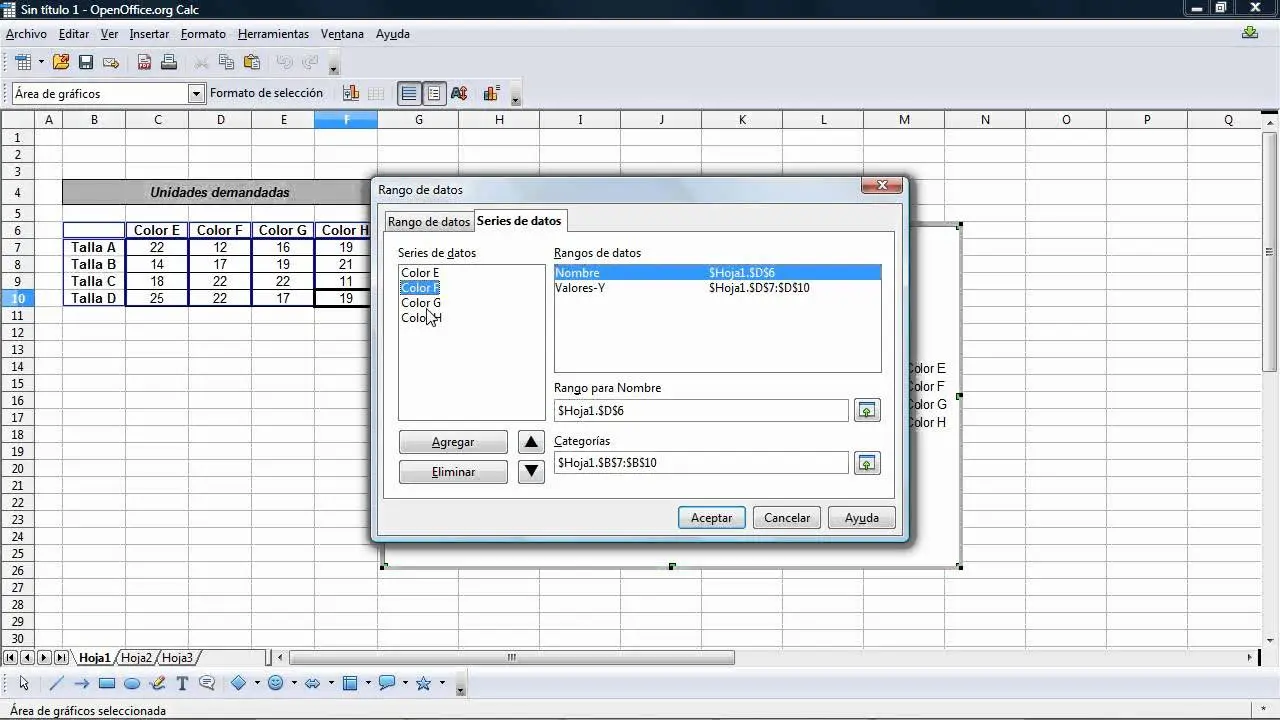Open the Archivo menu
The height and width of the screenshot is (720, 1280).
[26, 33]
